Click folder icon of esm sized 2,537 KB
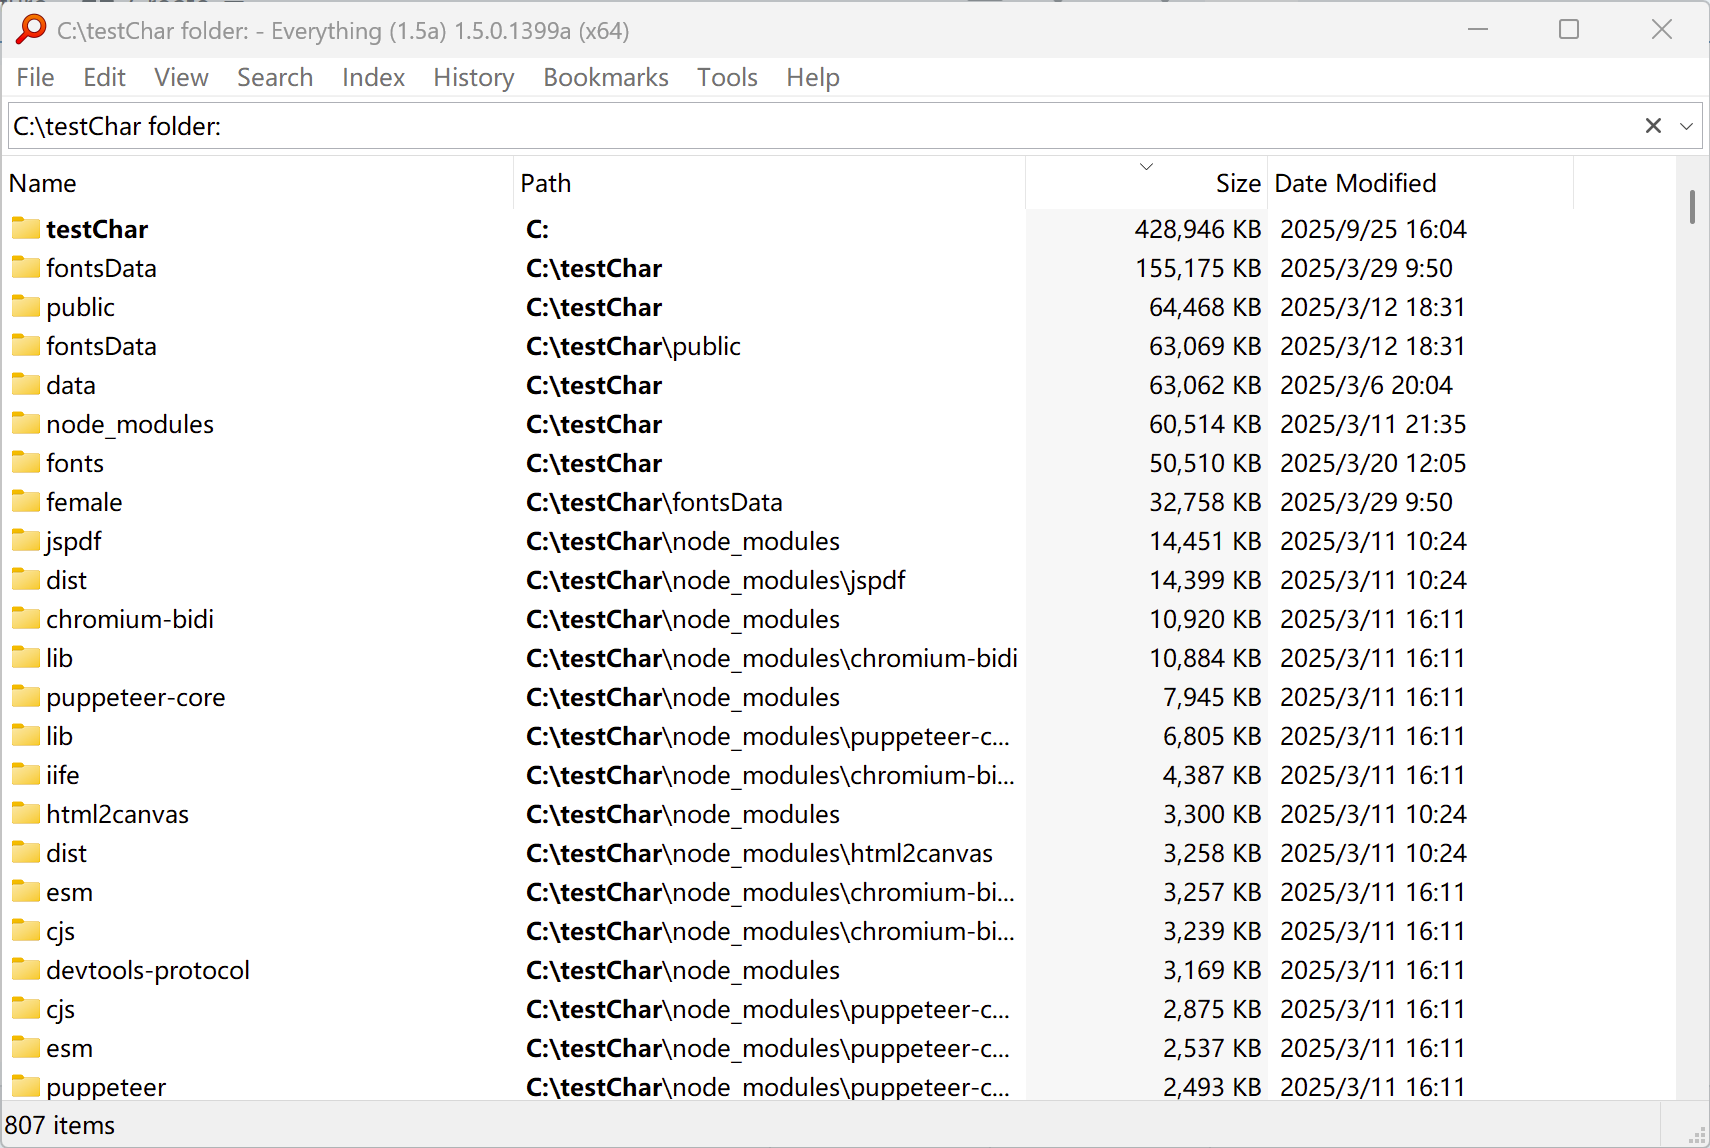 coord(26,1048)
